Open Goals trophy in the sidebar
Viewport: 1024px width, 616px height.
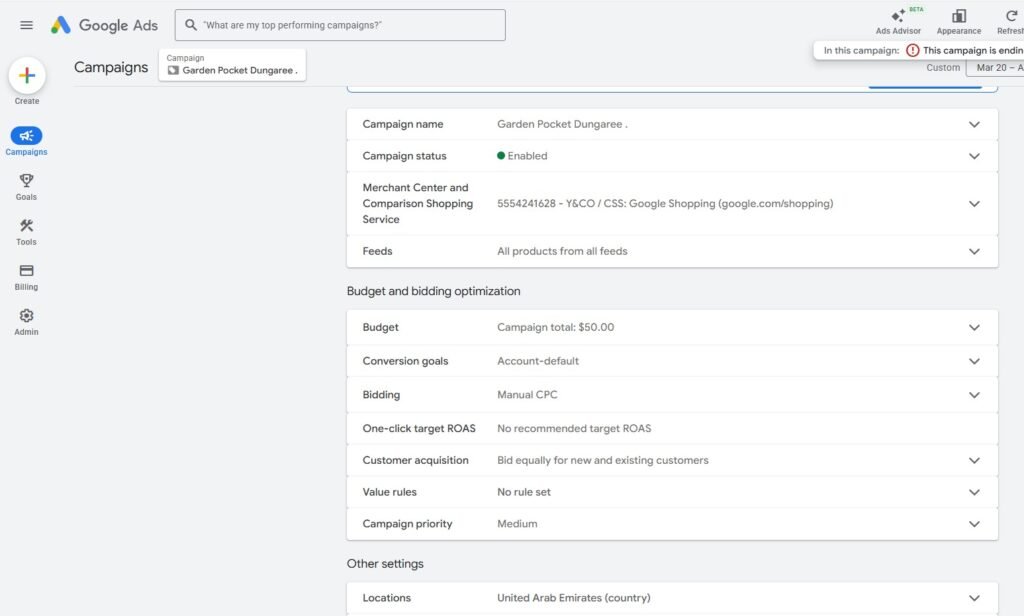pos(26,187)
